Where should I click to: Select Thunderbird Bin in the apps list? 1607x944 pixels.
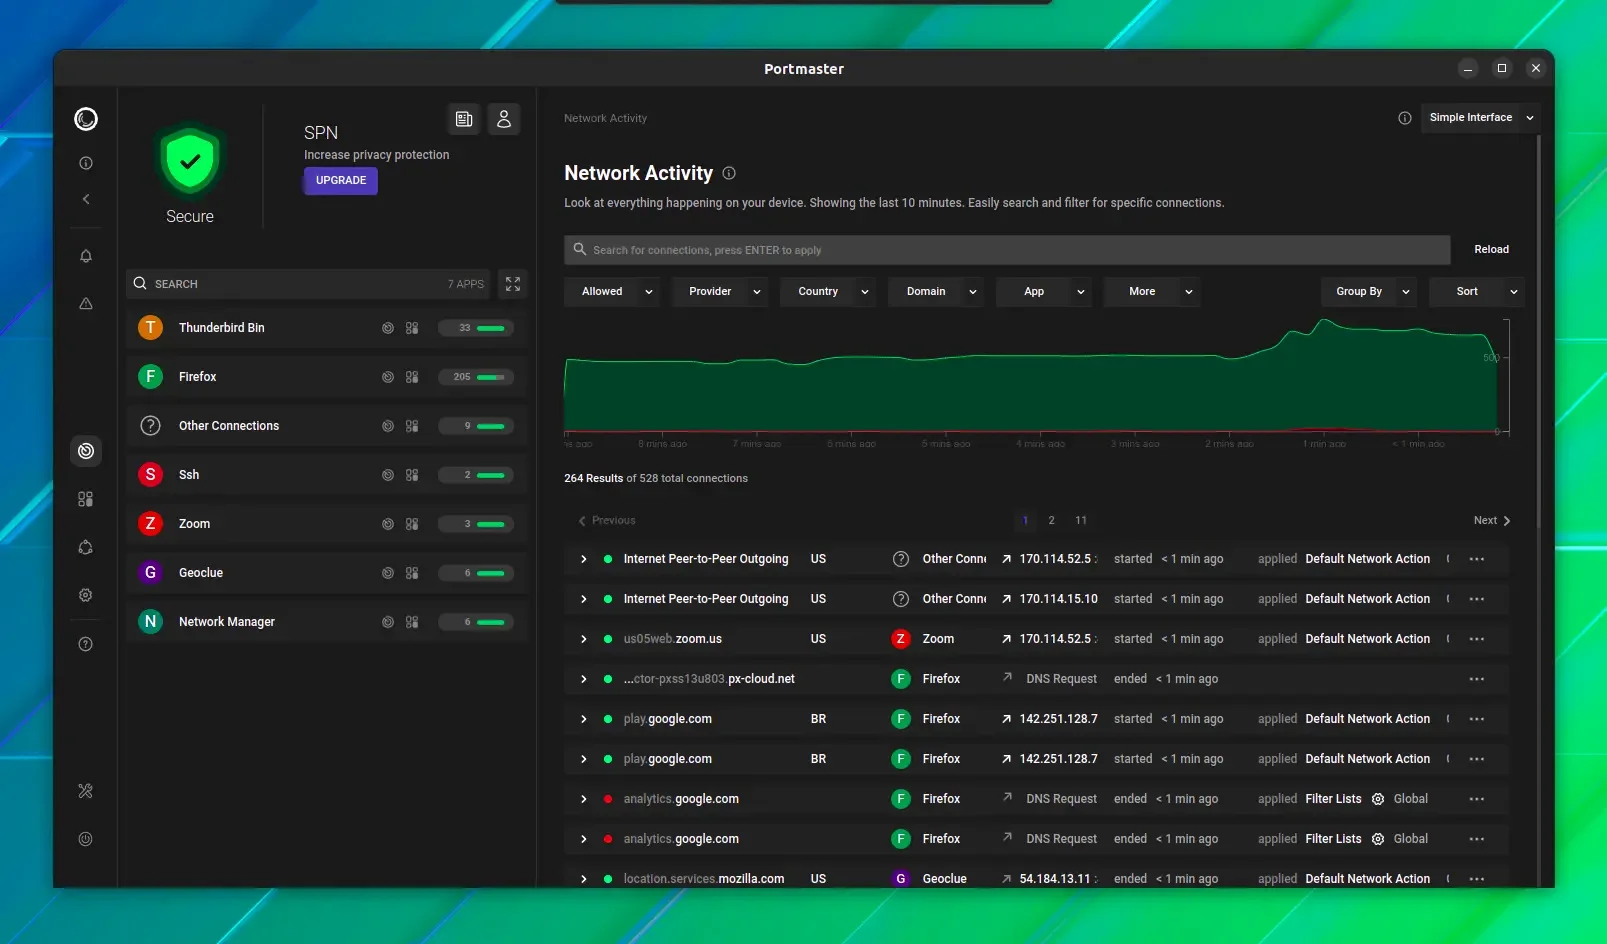(x=326, y=328)
